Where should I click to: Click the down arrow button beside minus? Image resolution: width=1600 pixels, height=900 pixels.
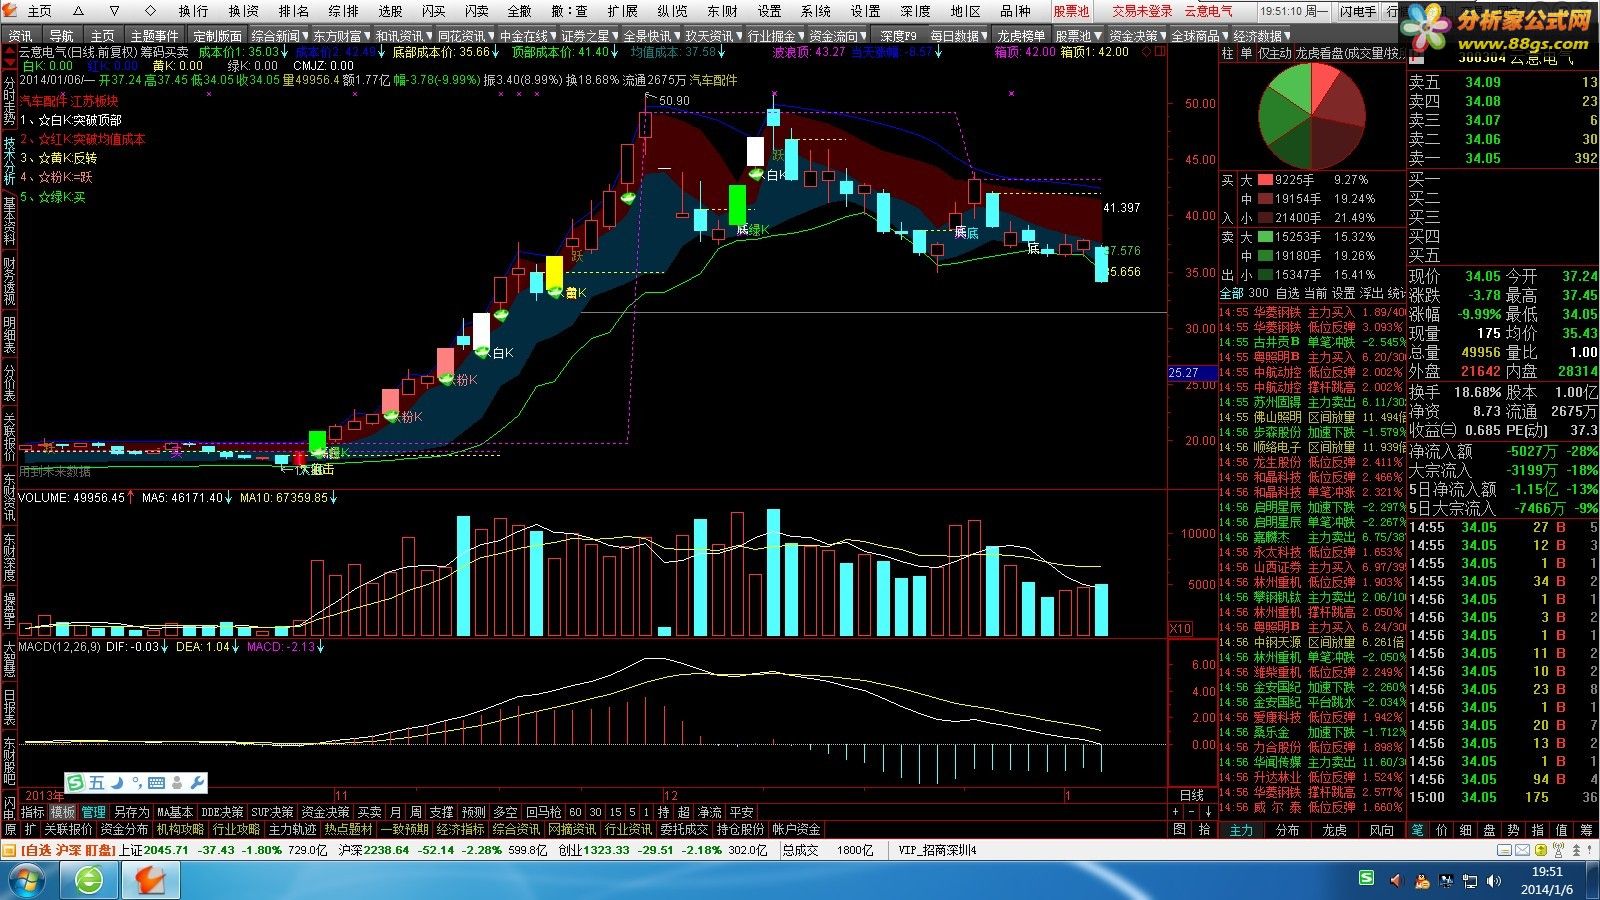(x=1208, y=812)
